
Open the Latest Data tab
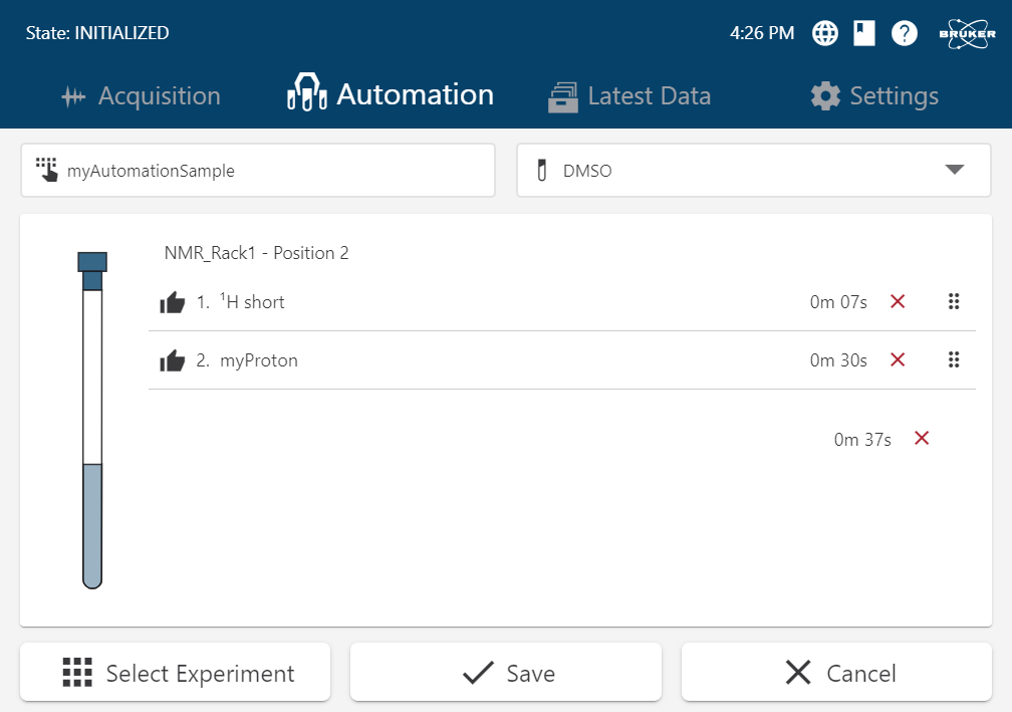(x=629, y=96)
